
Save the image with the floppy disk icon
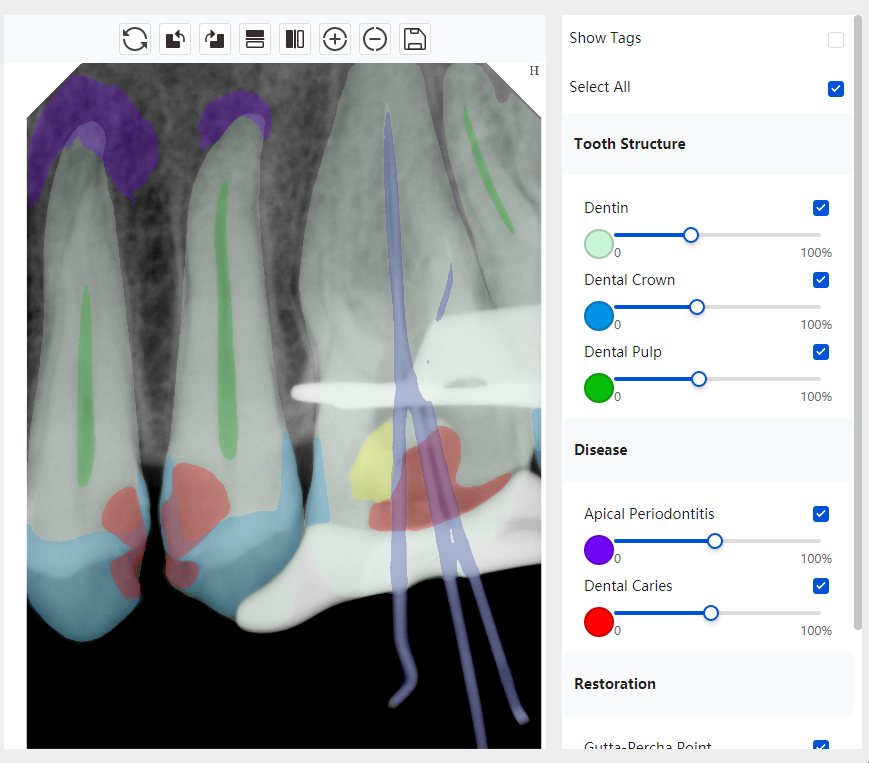pyautogui.click(x=415, y=39)
